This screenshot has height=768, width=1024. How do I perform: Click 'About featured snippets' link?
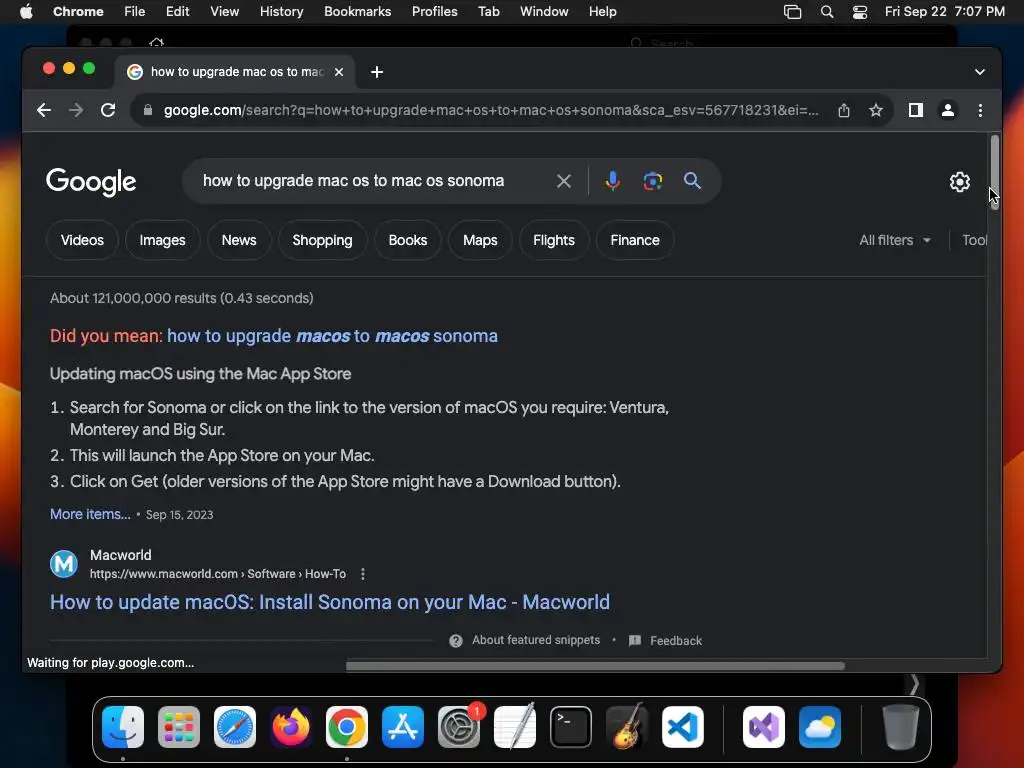(x=536, y=640)
